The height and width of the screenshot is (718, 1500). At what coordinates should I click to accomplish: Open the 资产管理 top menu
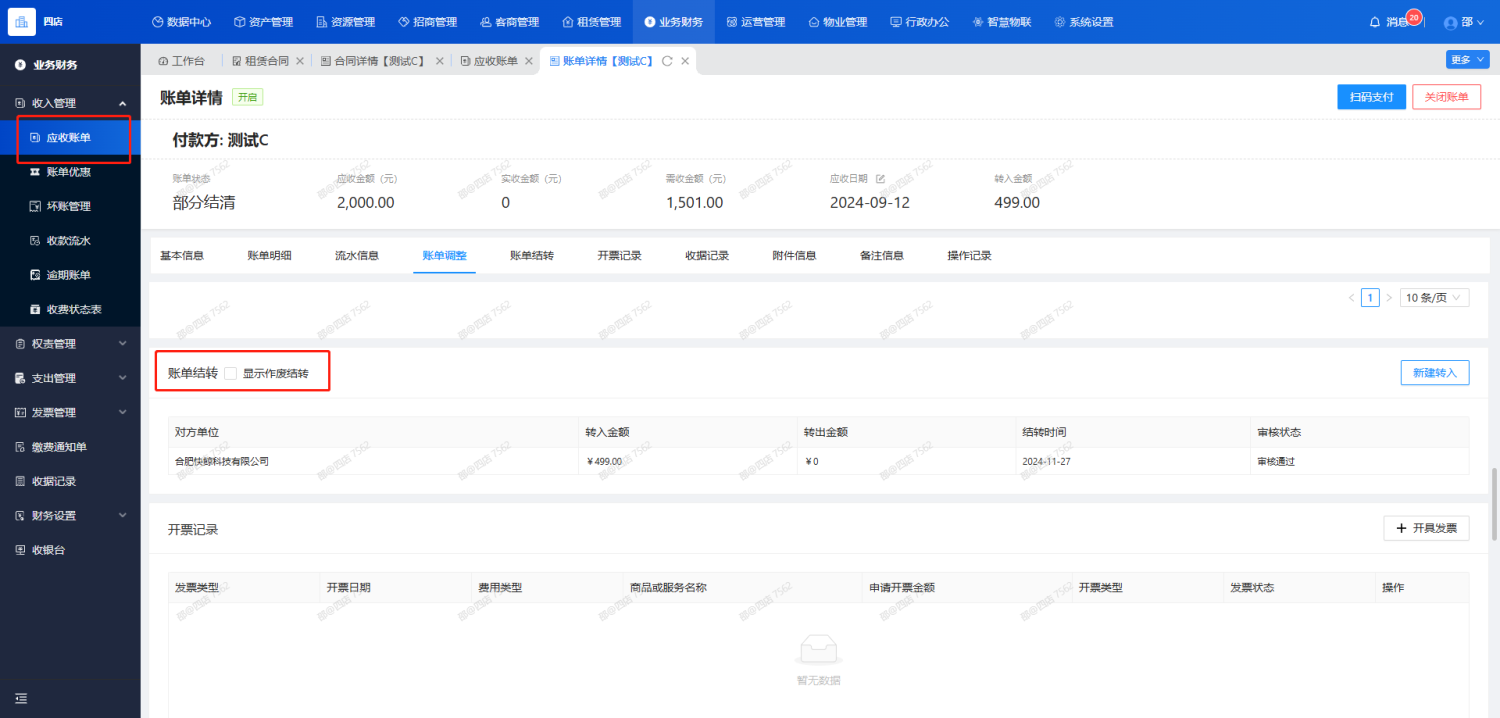(263, 22)
